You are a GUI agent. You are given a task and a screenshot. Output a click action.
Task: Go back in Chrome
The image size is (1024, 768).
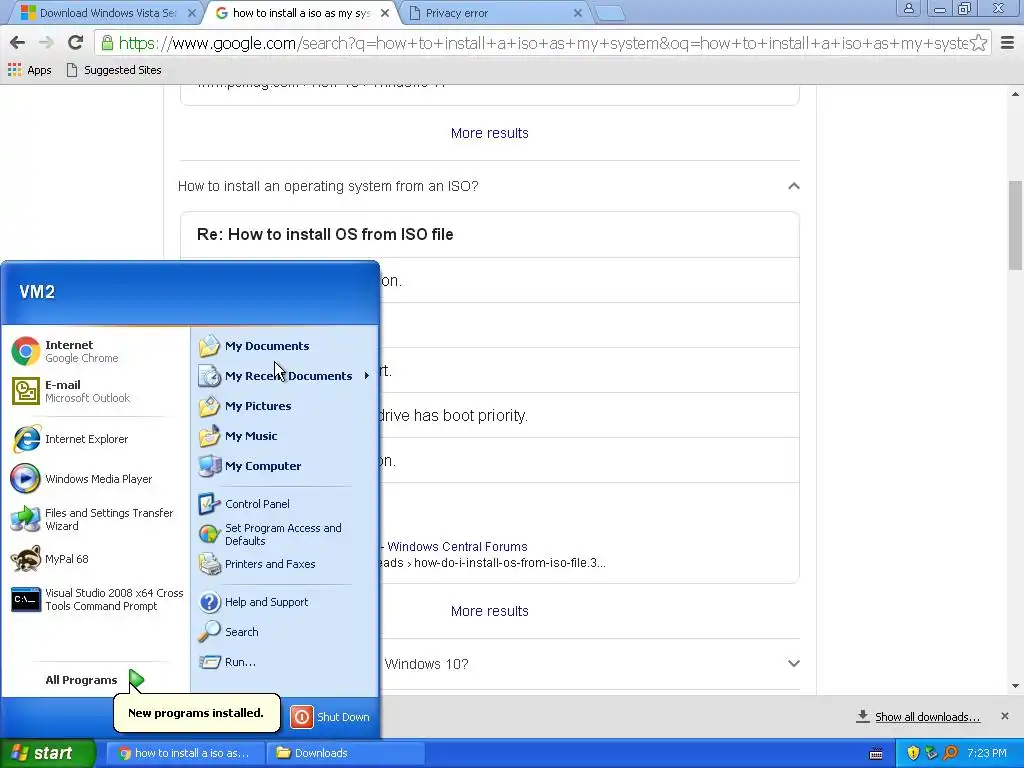tap(18, 43)
